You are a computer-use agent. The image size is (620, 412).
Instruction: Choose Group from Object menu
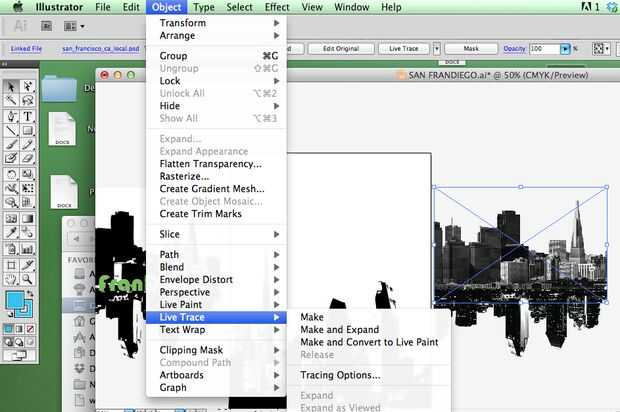tap(216, 56)
